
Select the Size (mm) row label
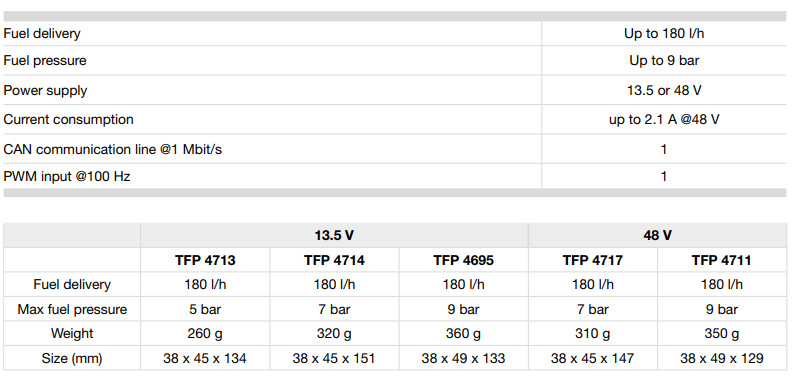pos(72,358)
